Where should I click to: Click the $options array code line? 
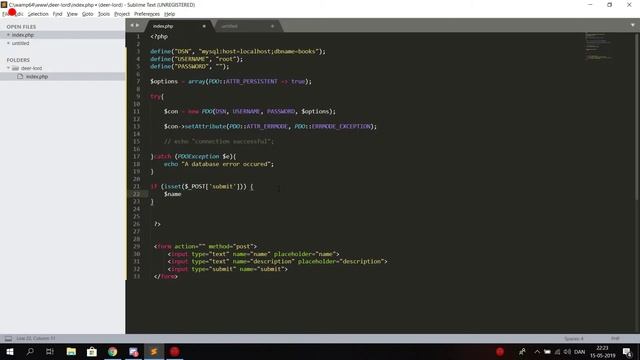231,81
